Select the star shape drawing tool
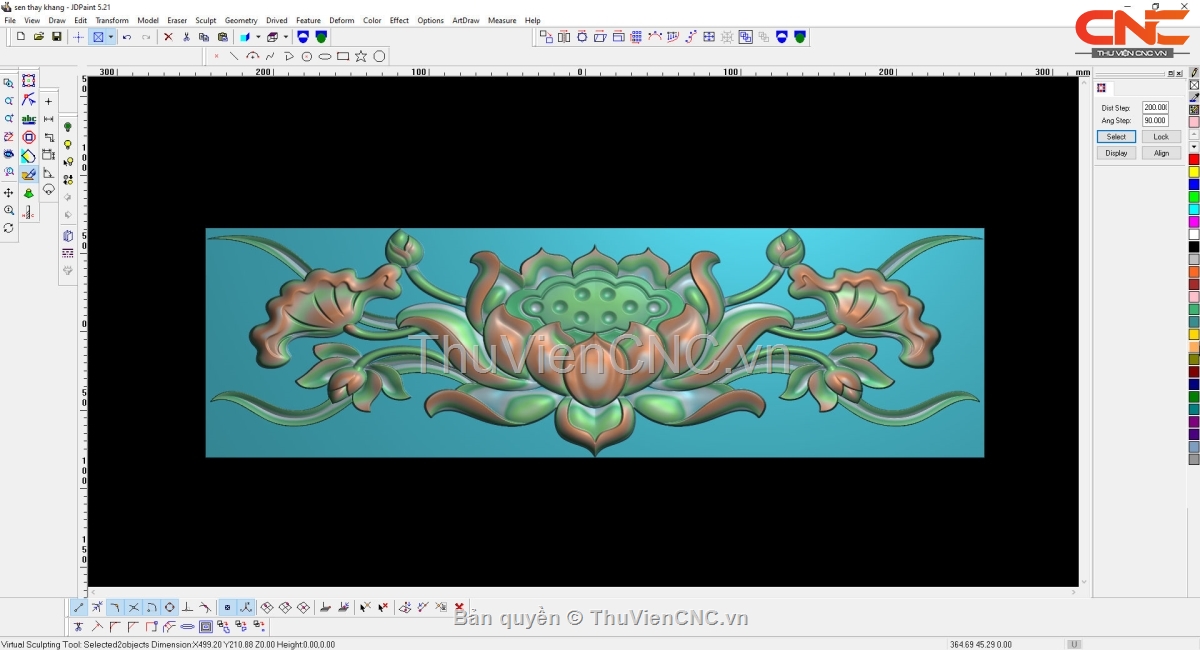Viewport: 1200px width, 650px height. point(361,56)
